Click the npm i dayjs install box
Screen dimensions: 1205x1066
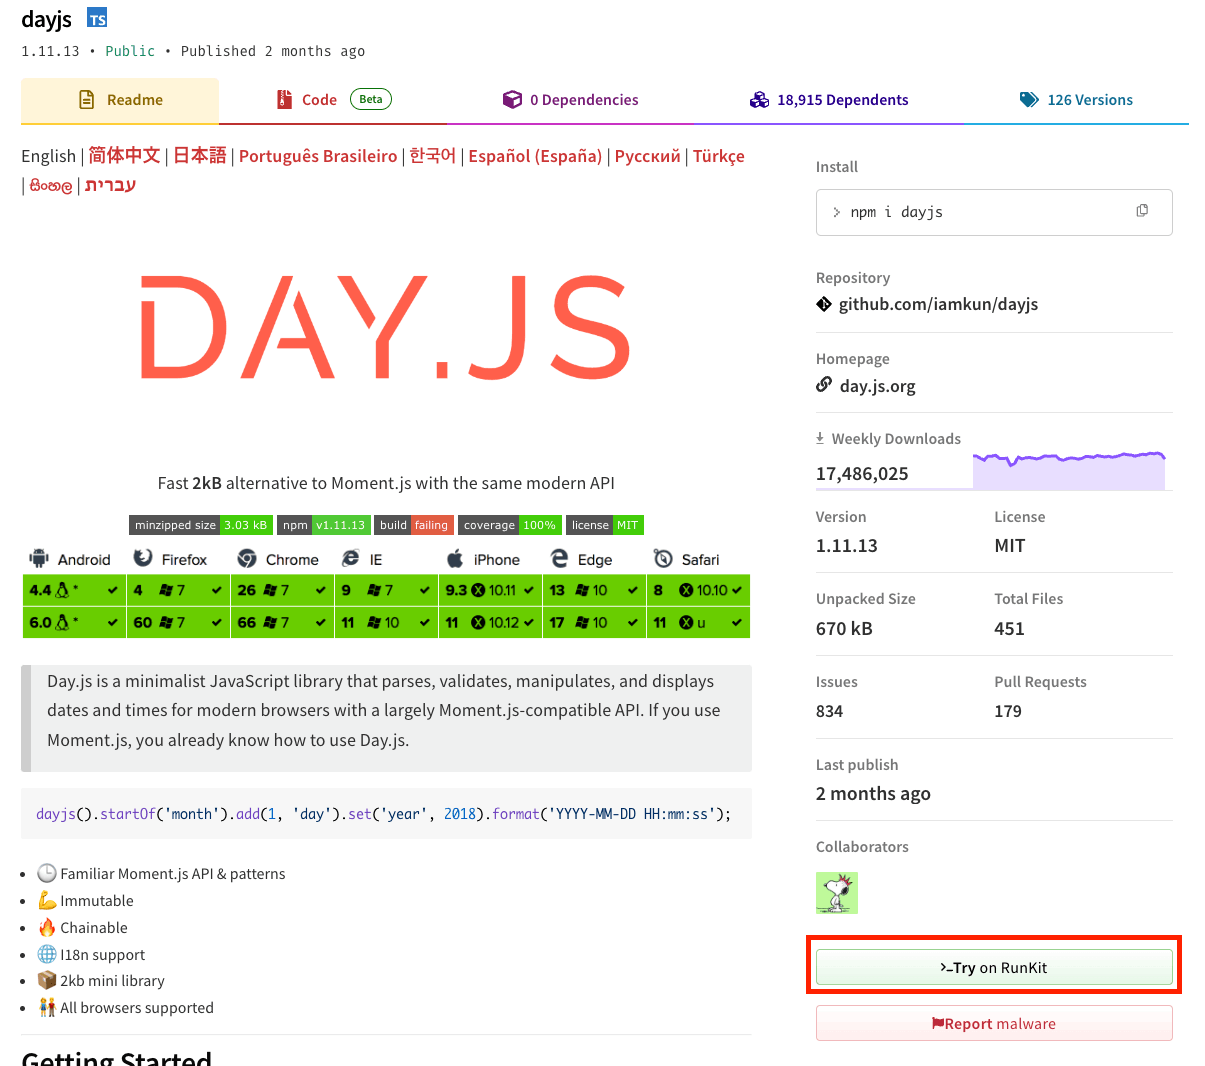coord(994,212)
